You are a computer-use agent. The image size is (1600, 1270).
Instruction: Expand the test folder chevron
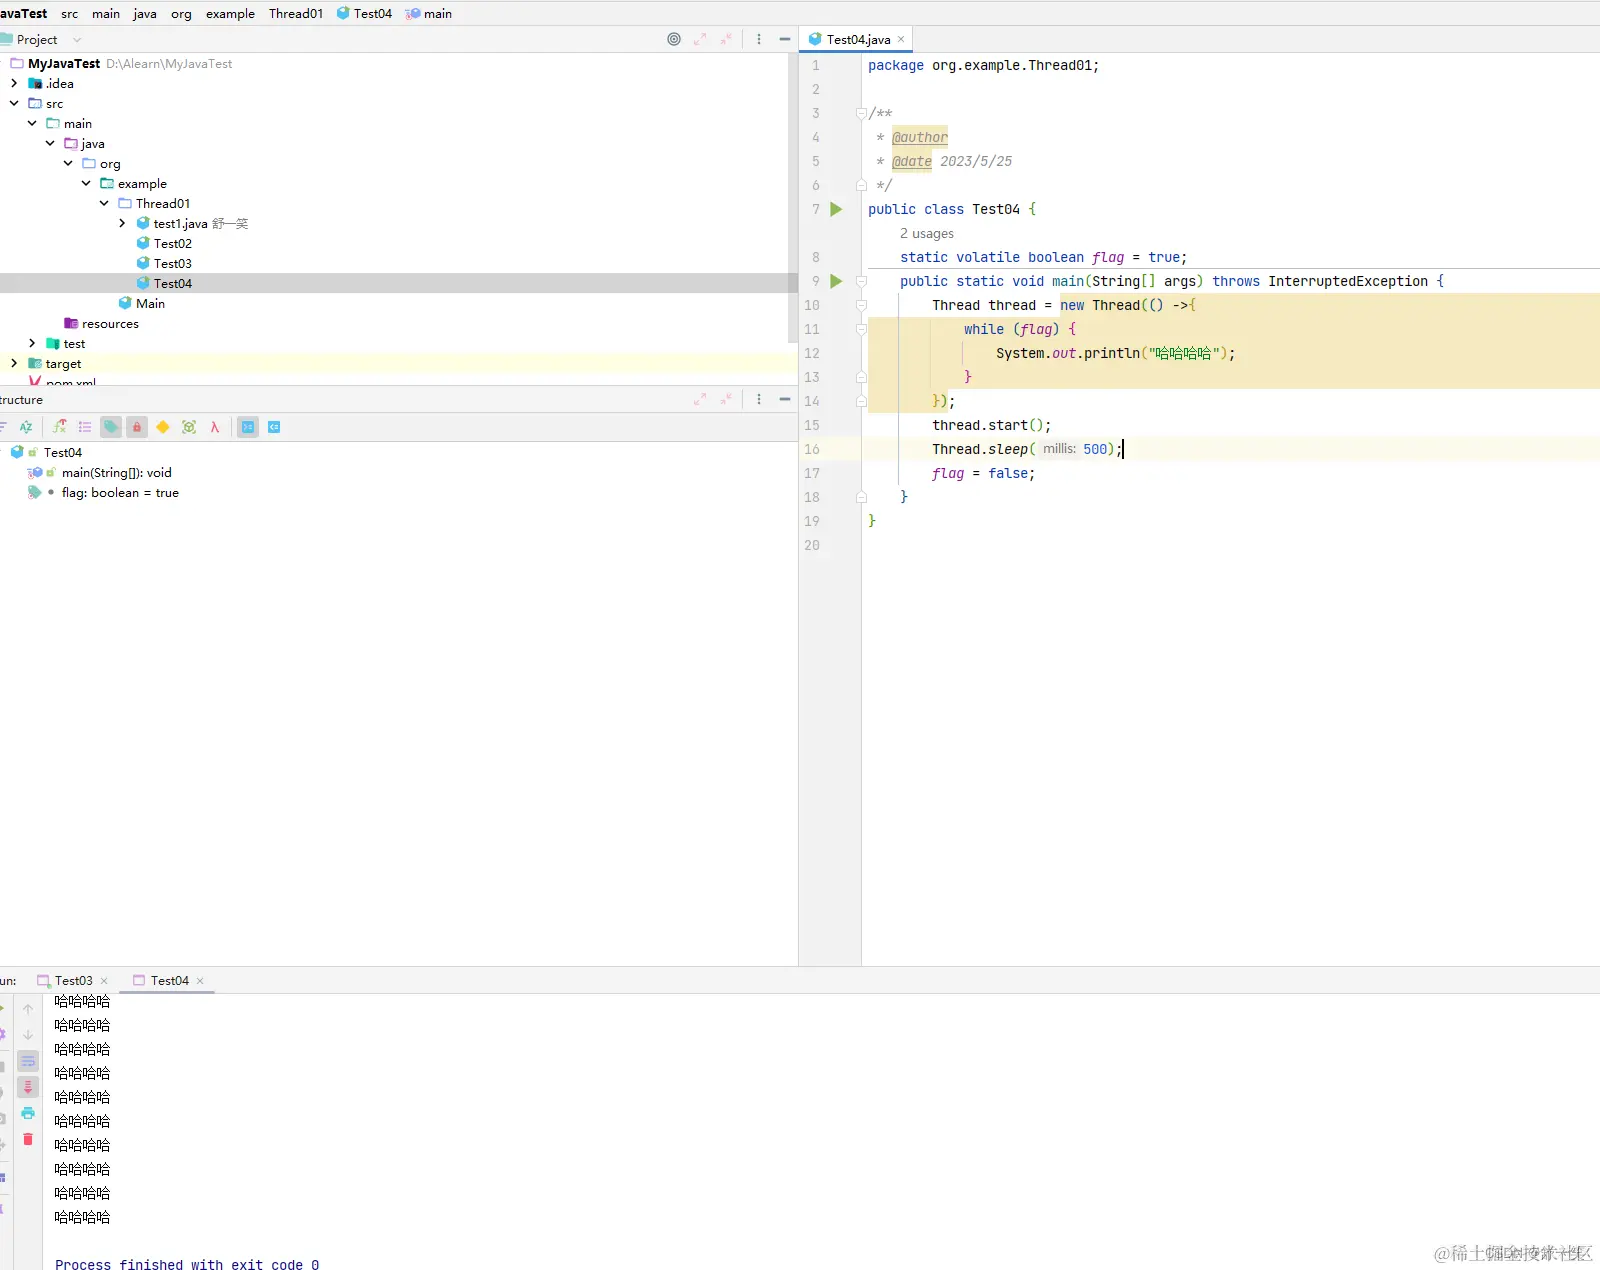[32, 343]
